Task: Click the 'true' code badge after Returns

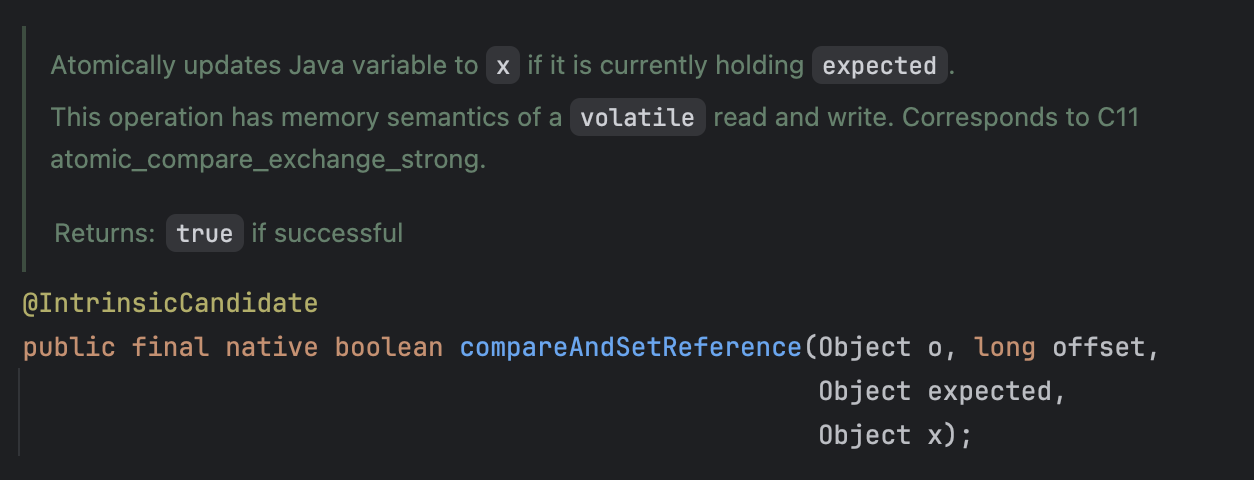Action: click(x=204, y=233)
